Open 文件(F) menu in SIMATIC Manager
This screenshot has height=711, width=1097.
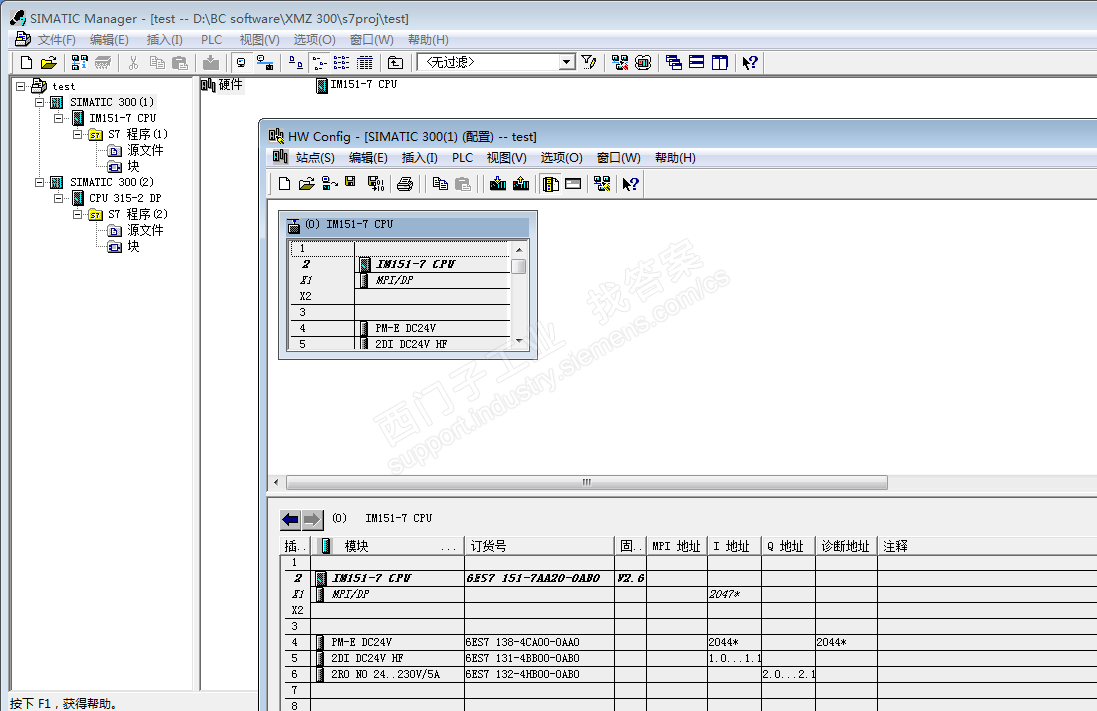(x=57, y=40)
